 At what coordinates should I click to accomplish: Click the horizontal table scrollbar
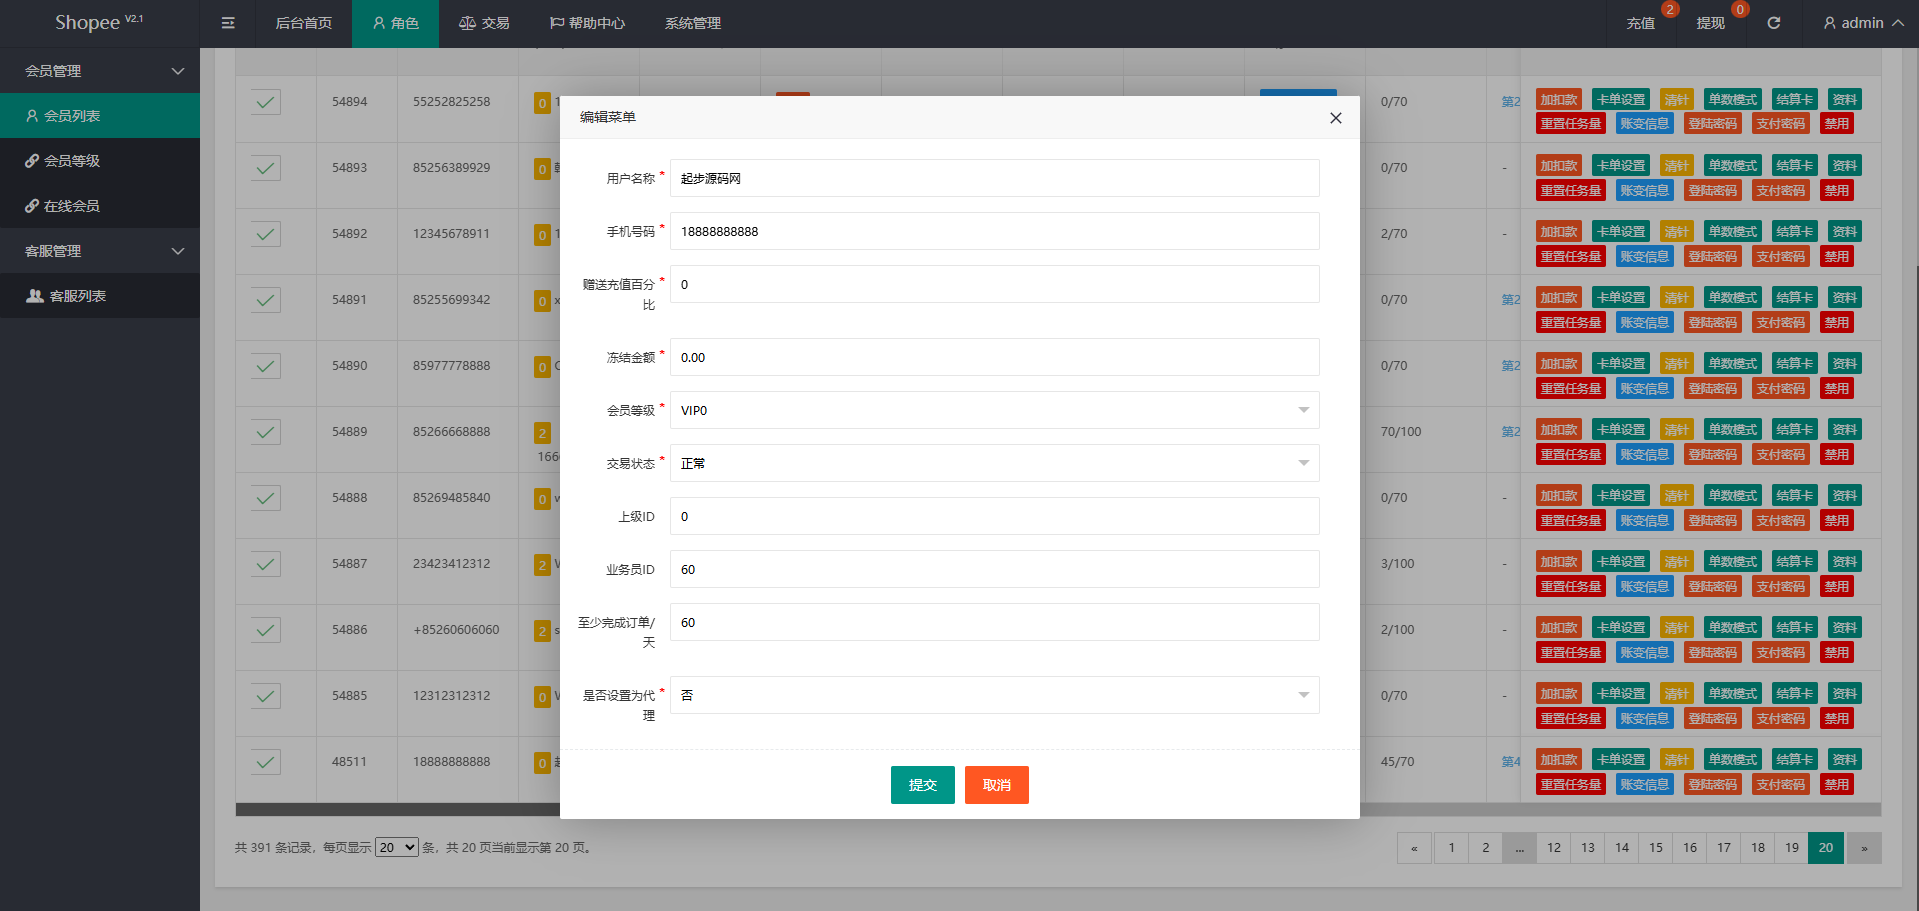click(1058, 809)
